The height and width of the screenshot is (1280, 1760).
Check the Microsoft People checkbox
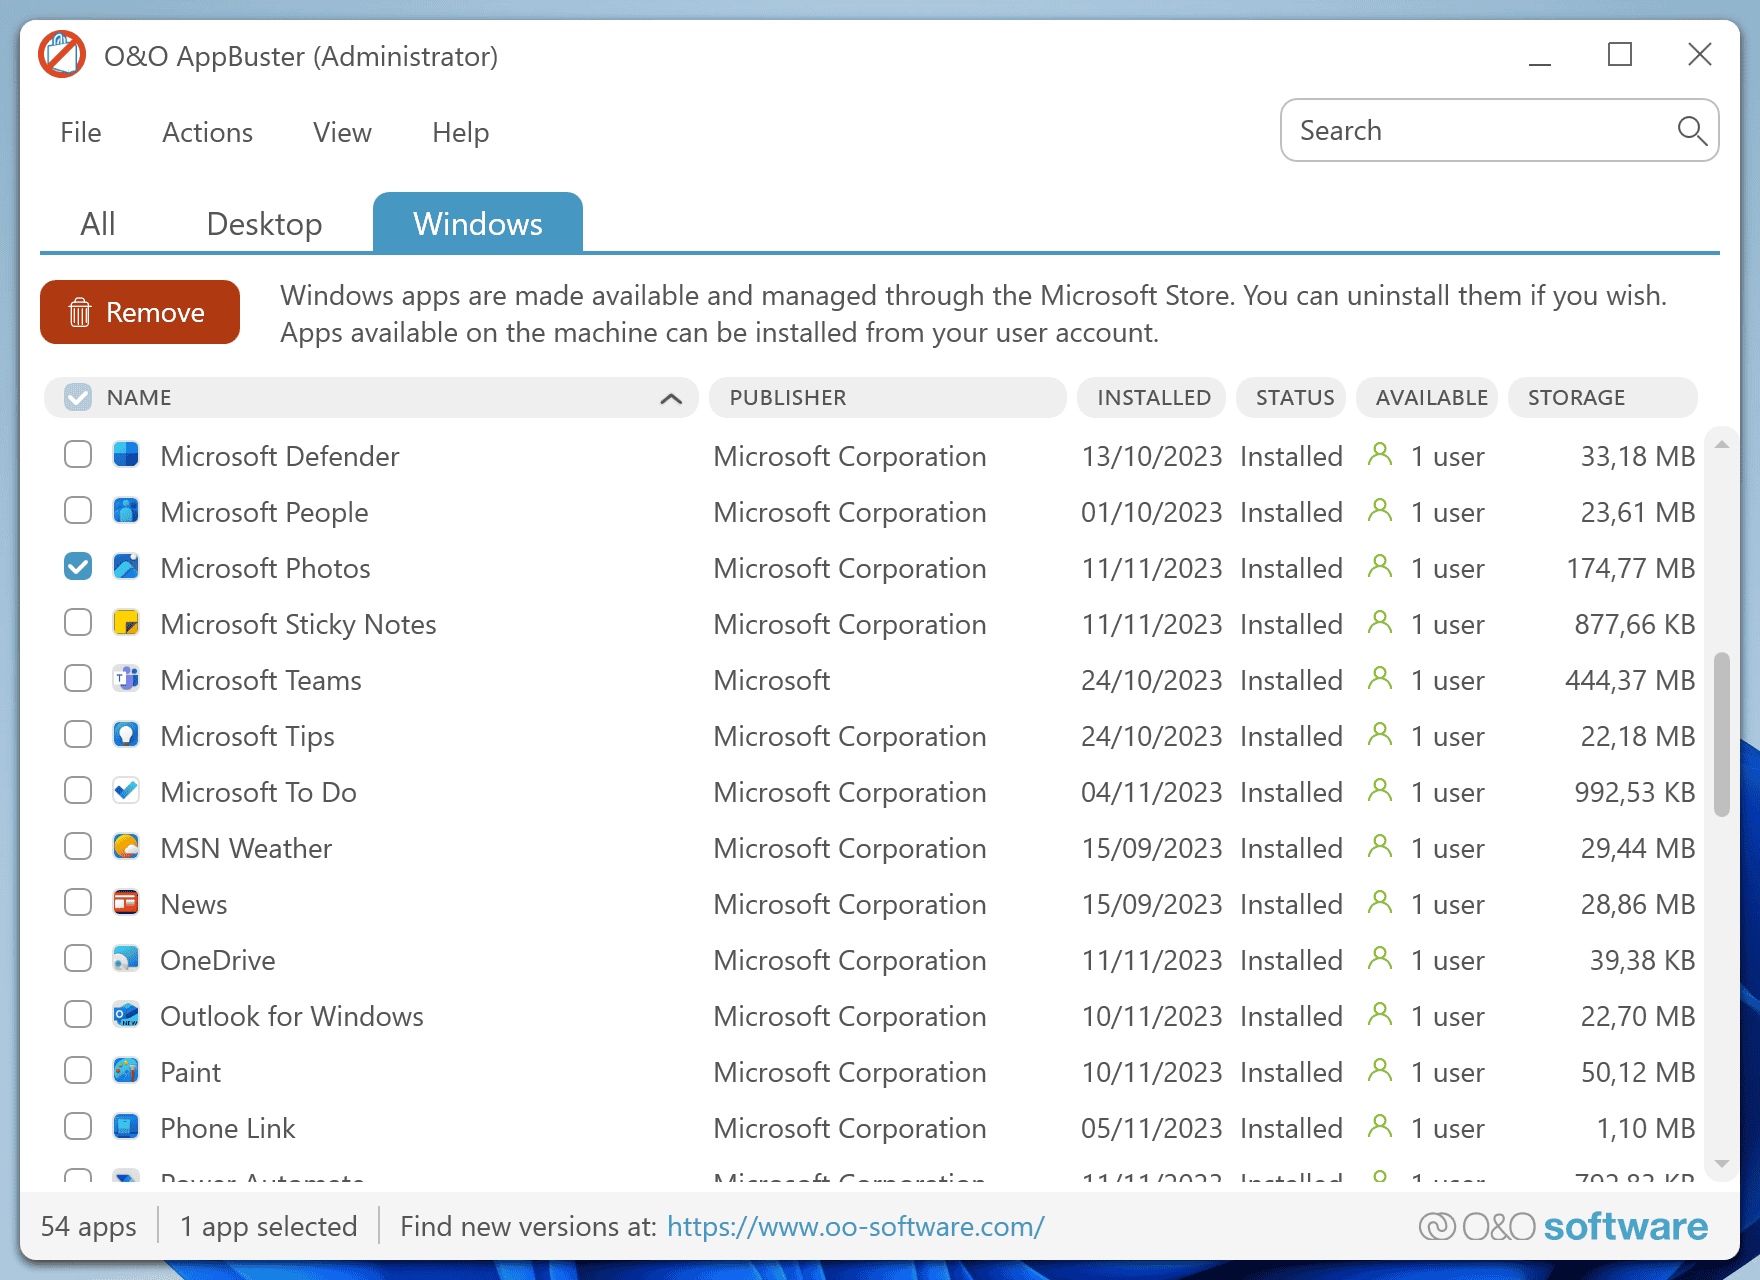78,511
